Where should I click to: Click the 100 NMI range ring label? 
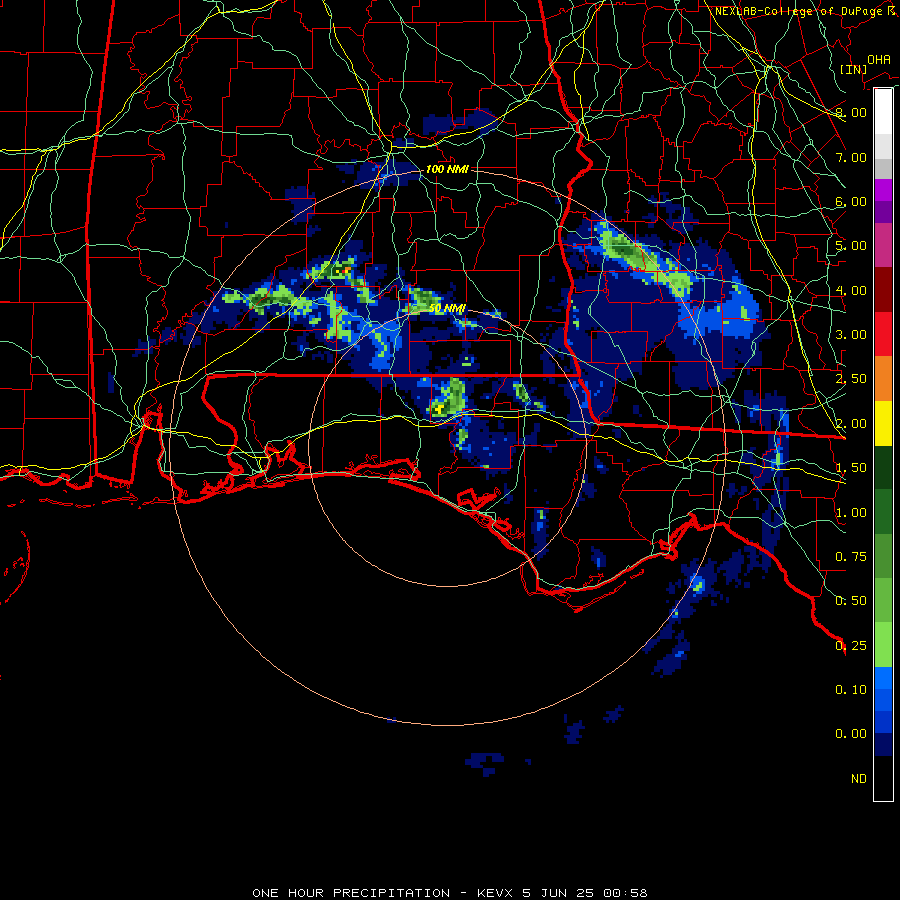click(447, 169)
